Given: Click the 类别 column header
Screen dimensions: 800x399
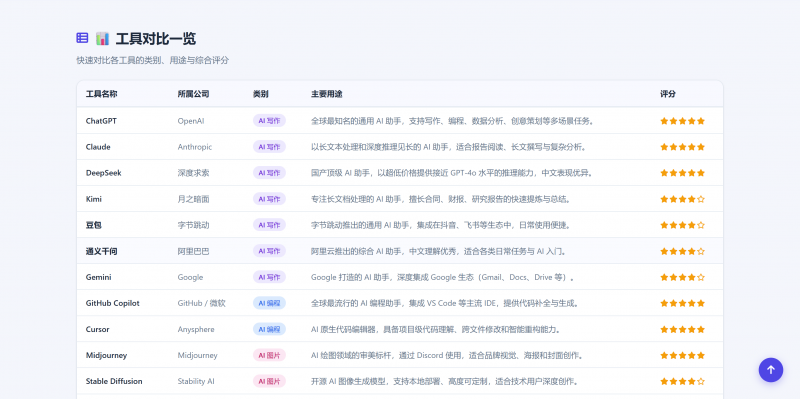Looking at the screenshot, I should point(261,94).
